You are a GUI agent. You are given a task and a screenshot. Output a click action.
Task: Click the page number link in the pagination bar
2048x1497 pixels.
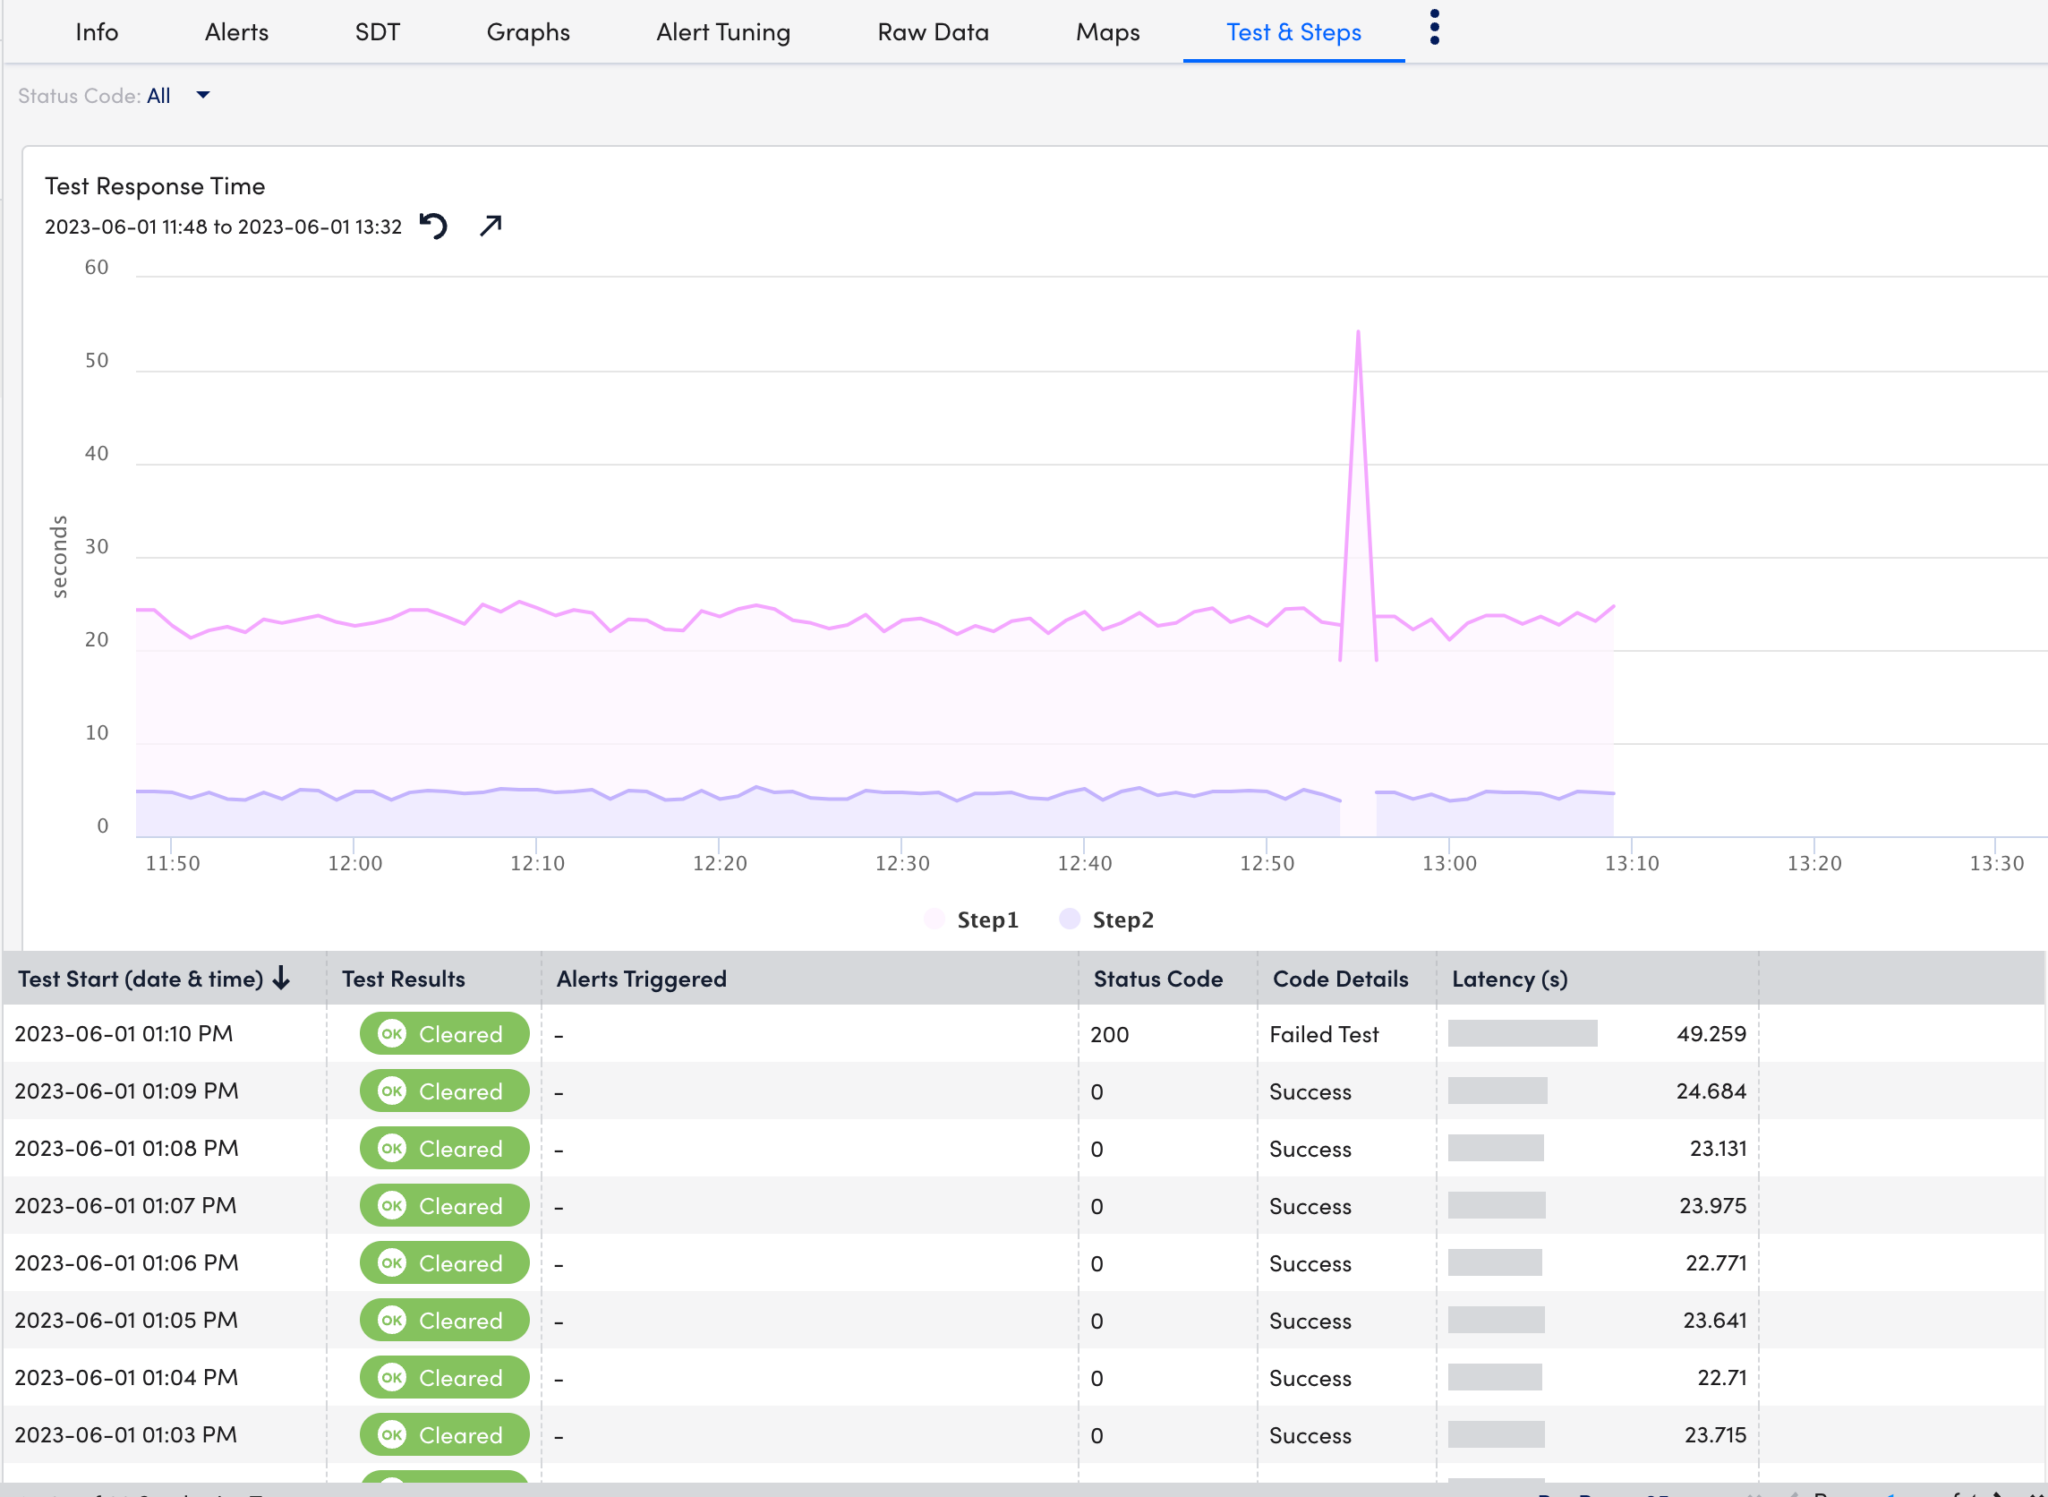pos(1889,1494)
